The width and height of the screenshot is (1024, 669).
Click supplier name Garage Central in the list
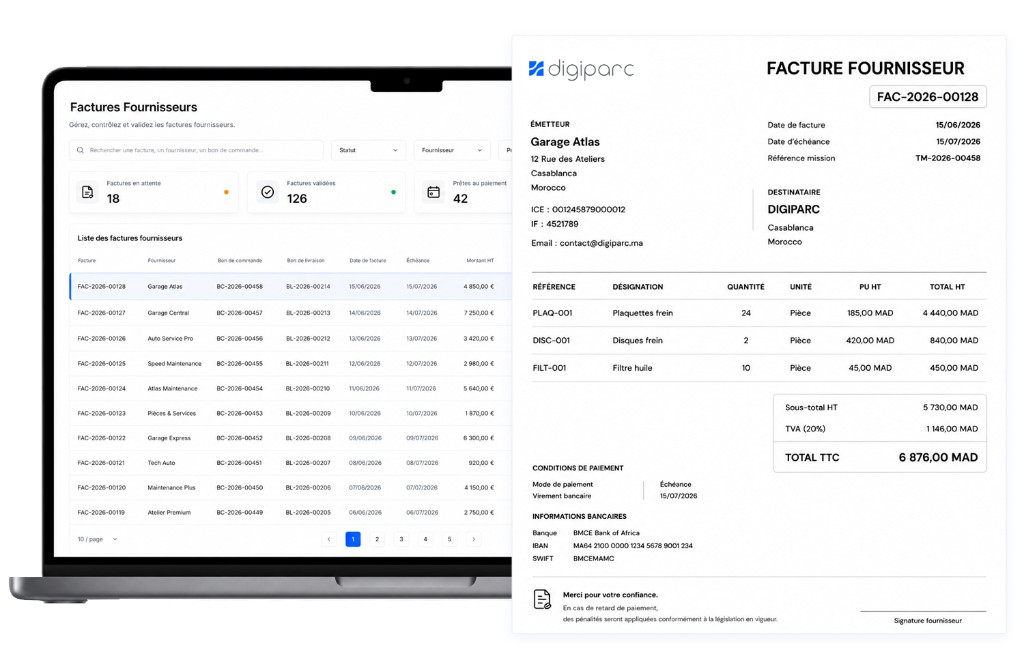click(168, 313)
